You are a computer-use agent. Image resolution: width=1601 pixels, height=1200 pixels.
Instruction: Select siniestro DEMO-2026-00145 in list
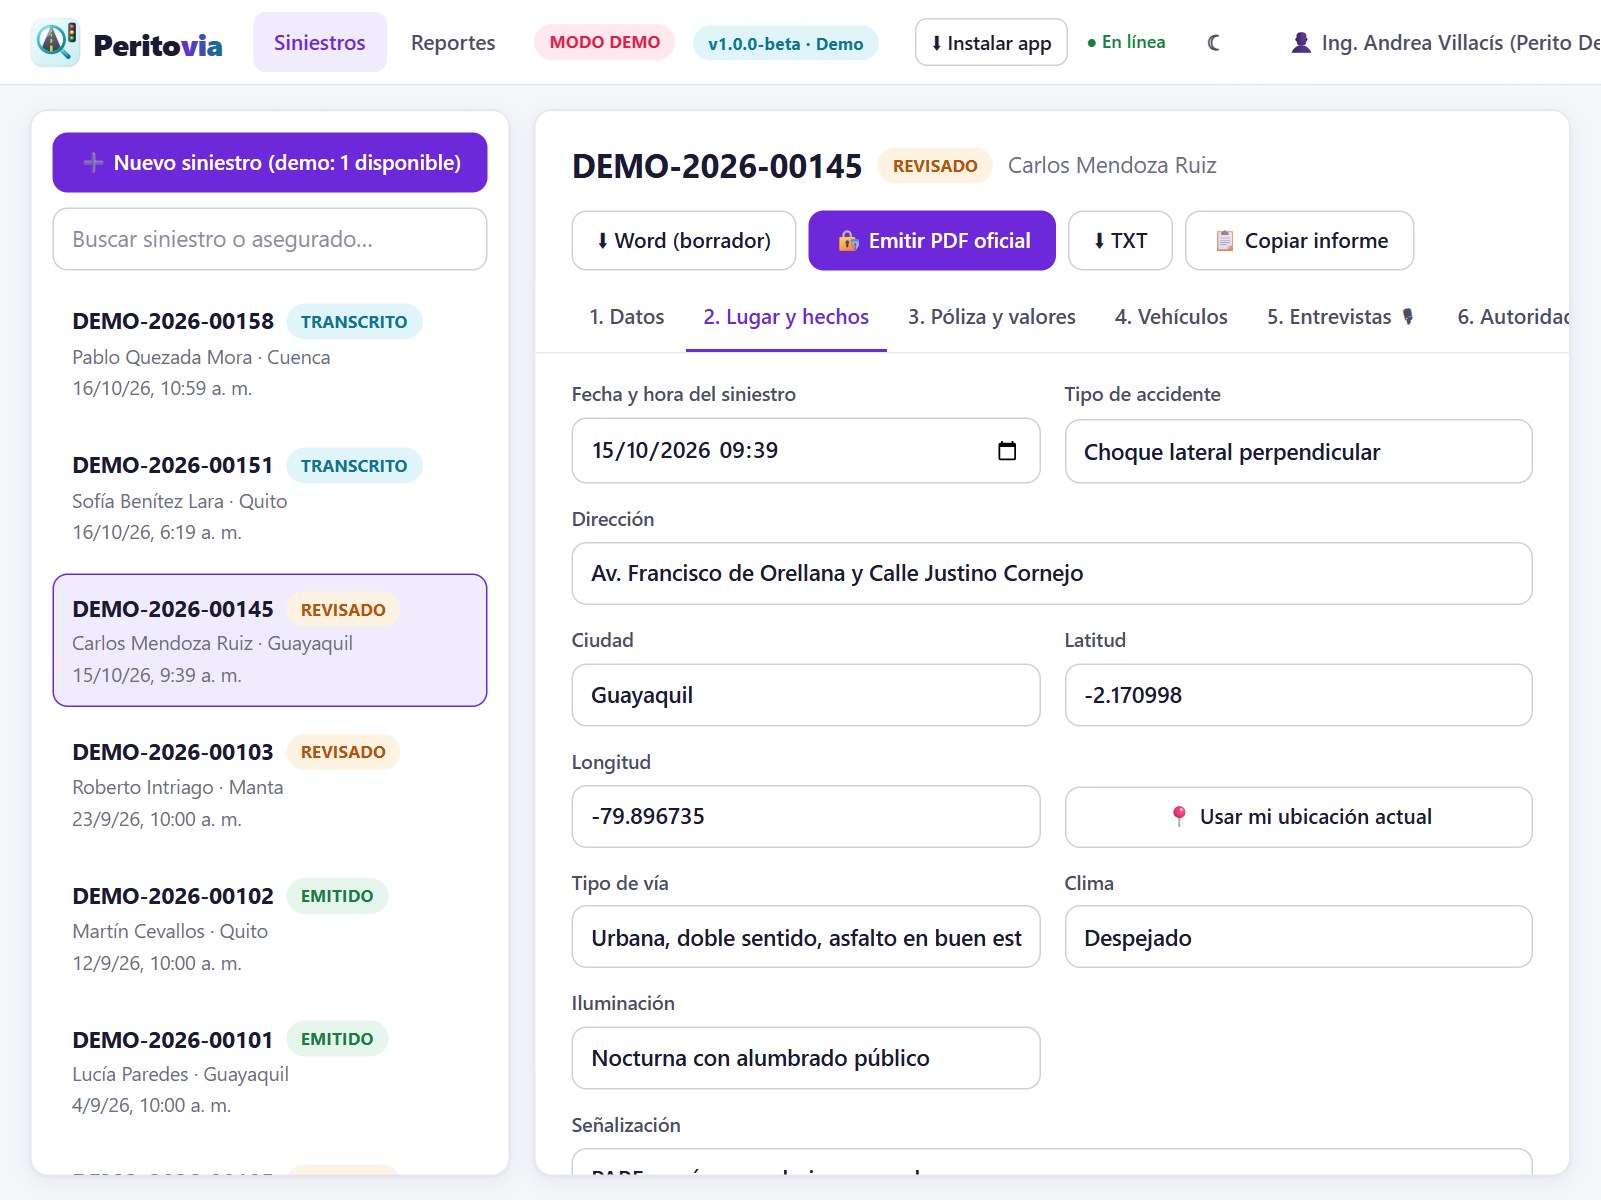pyautogui.click(x=270, y=640)
